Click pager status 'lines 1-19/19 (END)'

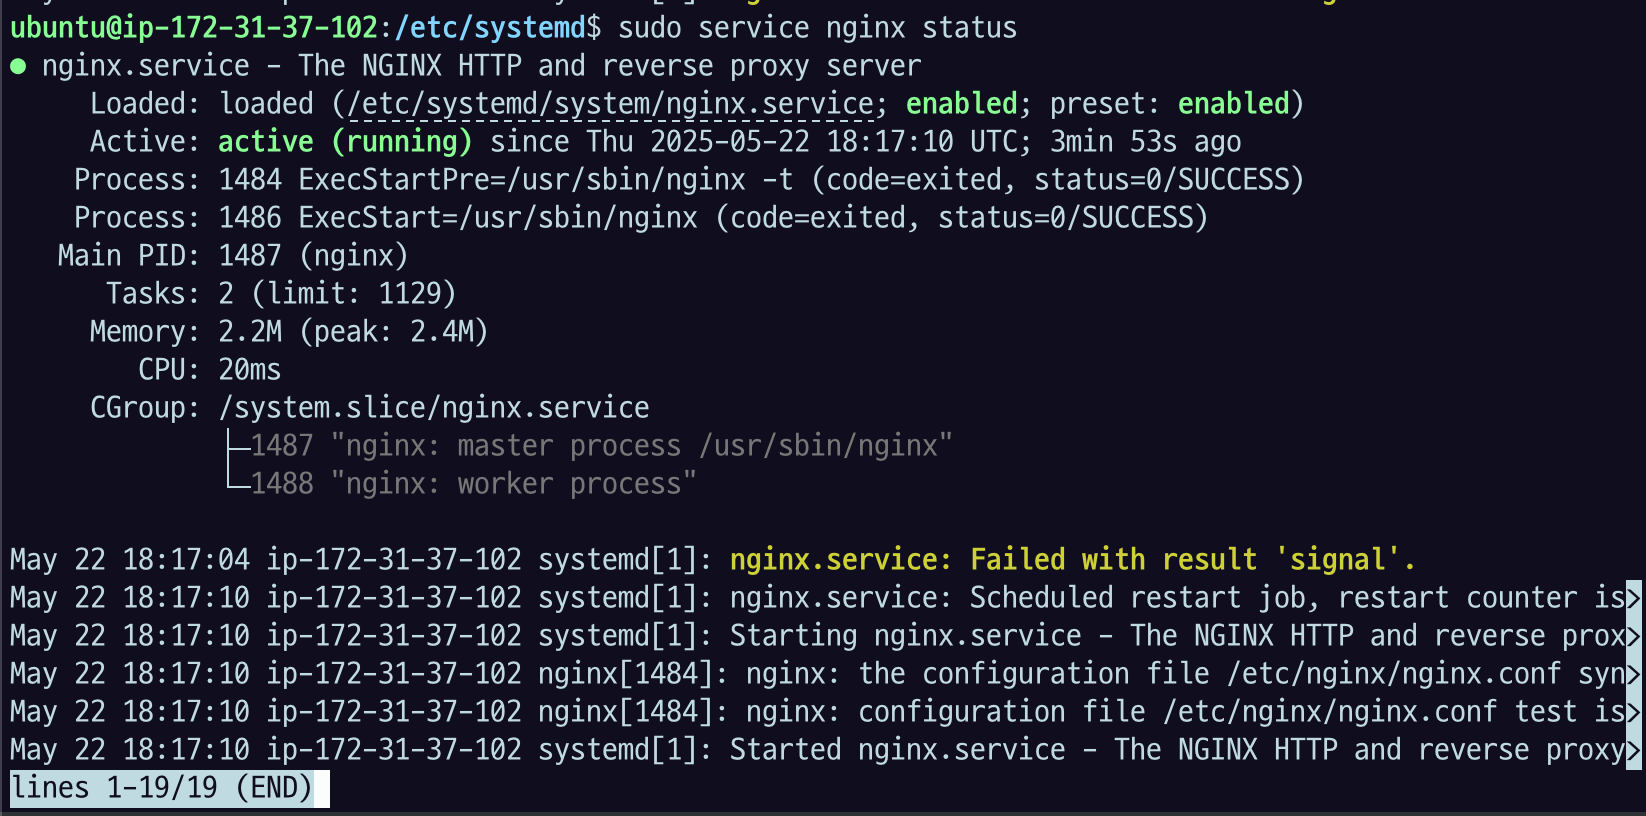162,788
